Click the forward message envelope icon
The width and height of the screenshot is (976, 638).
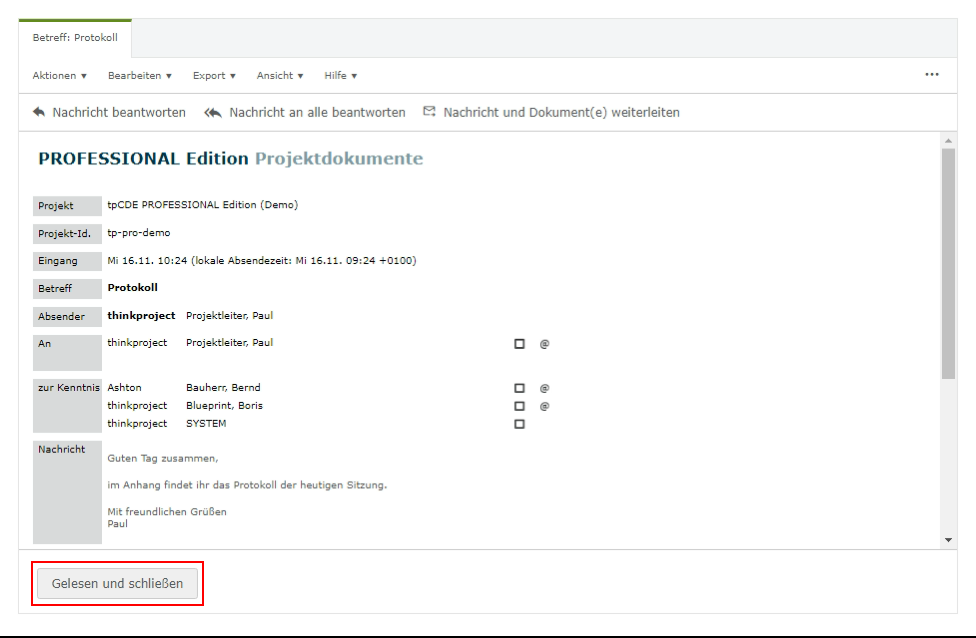coord(430,112)
